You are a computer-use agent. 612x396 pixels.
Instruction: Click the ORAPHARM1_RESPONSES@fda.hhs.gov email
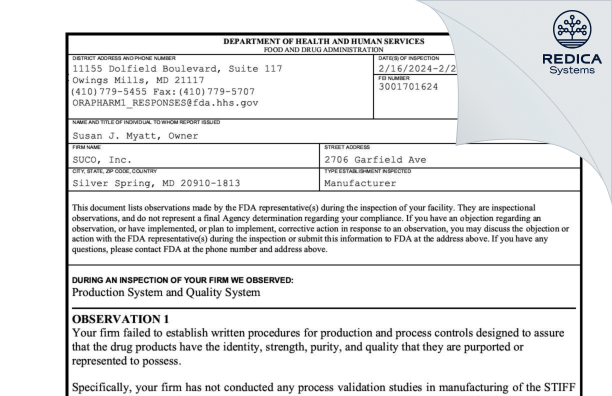[x=165, y=103]
